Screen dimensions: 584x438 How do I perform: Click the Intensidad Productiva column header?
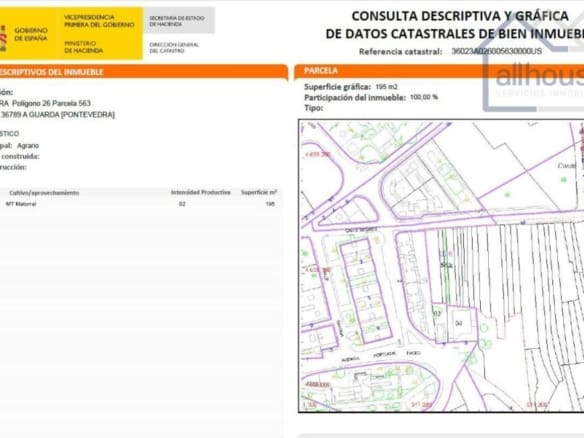pyautogui.click(x=200, y=192)
